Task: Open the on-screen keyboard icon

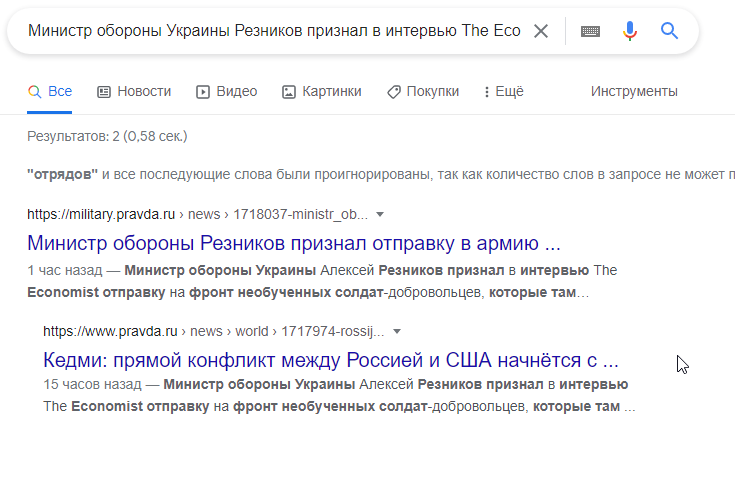Action: point(590,31)
